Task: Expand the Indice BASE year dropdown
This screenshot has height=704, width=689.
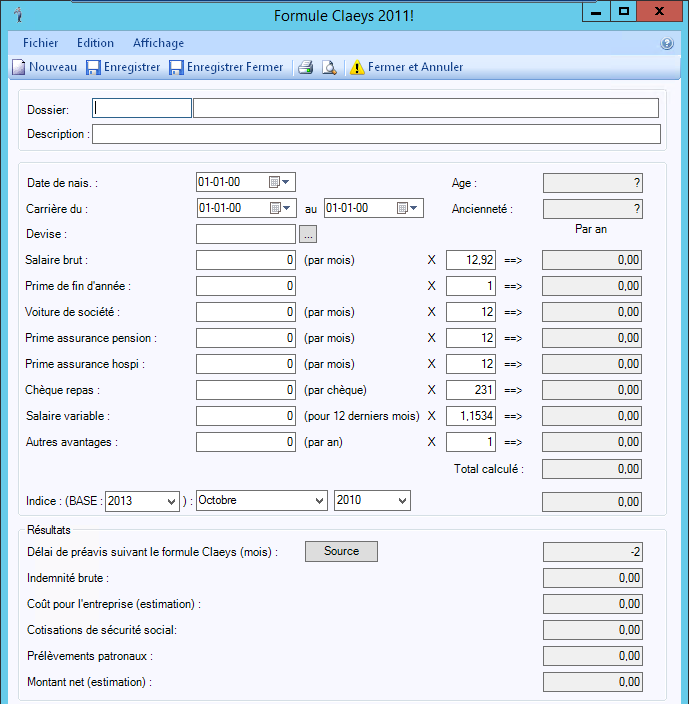Action: pyautogui.click(x=170, y=501)
